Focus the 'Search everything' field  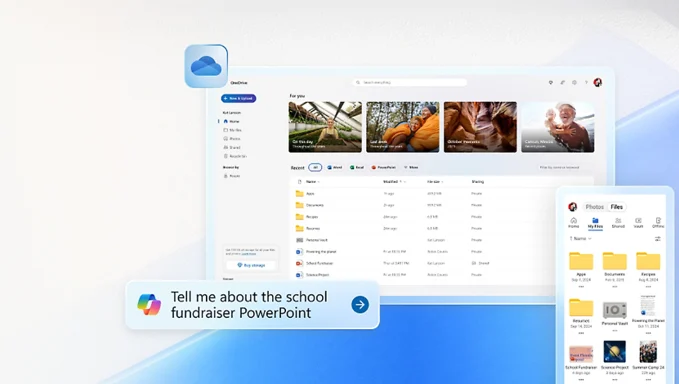410,82
